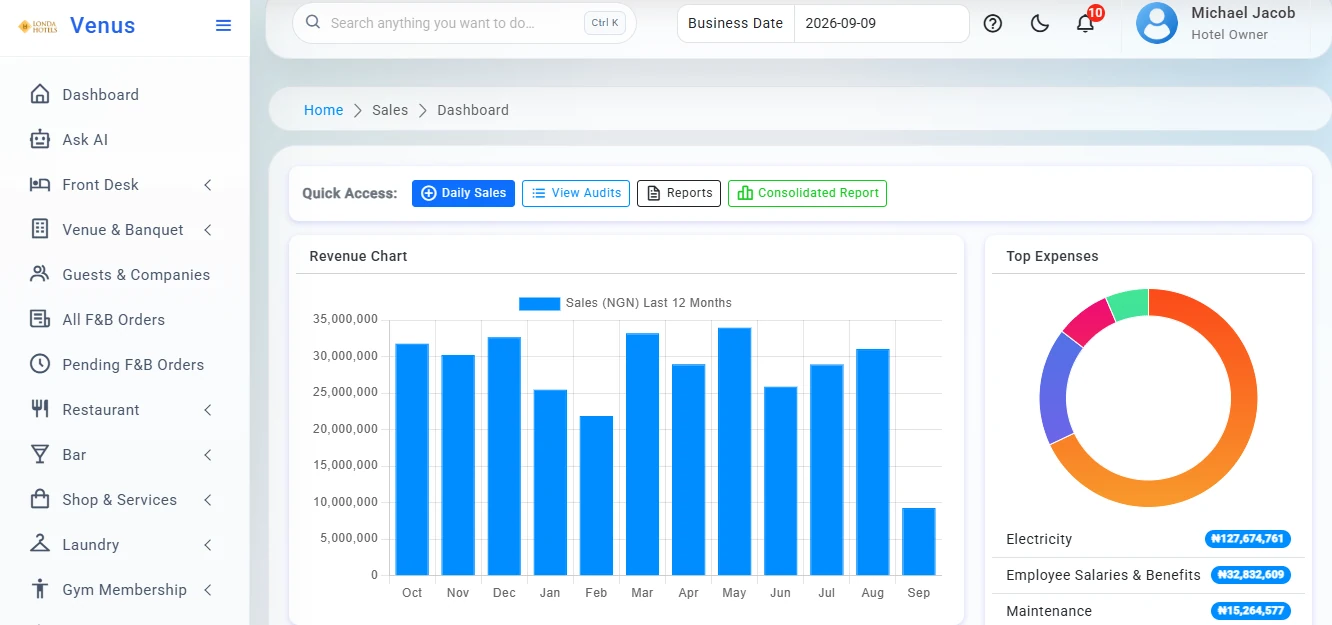Open help via question mark icon
The height and width of the screenshot is (625, 1332).
[993, 24]
